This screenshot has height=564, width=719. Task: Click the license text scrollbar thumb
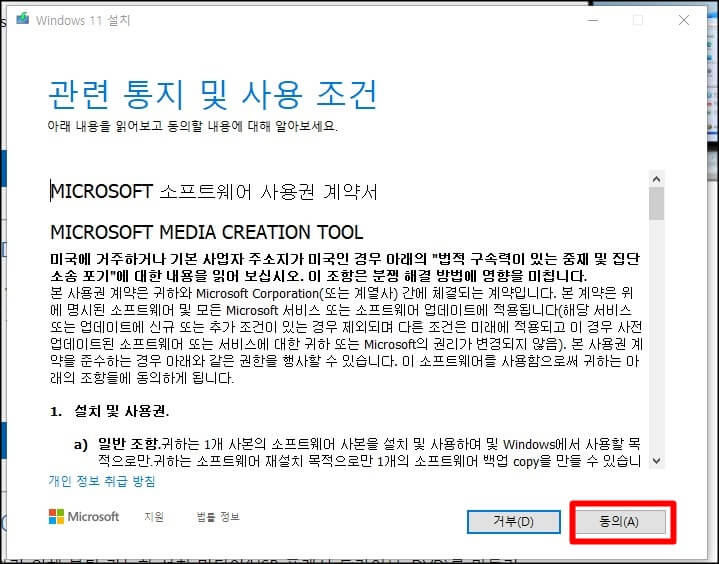click(x=657, y=204)
